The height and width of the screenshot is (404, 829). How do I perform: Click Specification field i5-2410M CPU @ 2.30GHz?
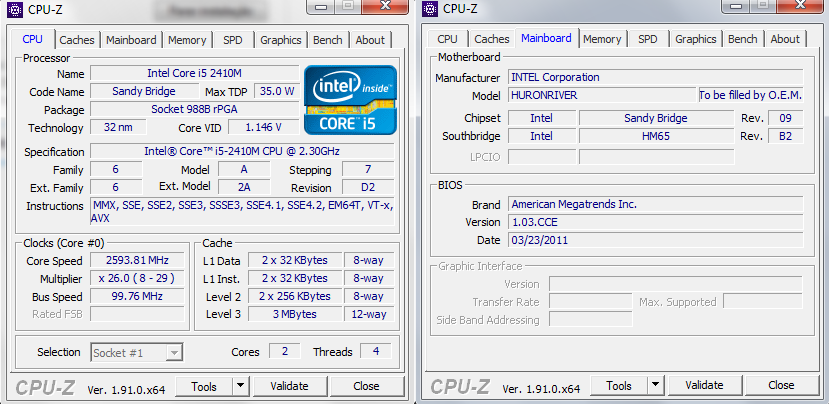click(242, 151)
